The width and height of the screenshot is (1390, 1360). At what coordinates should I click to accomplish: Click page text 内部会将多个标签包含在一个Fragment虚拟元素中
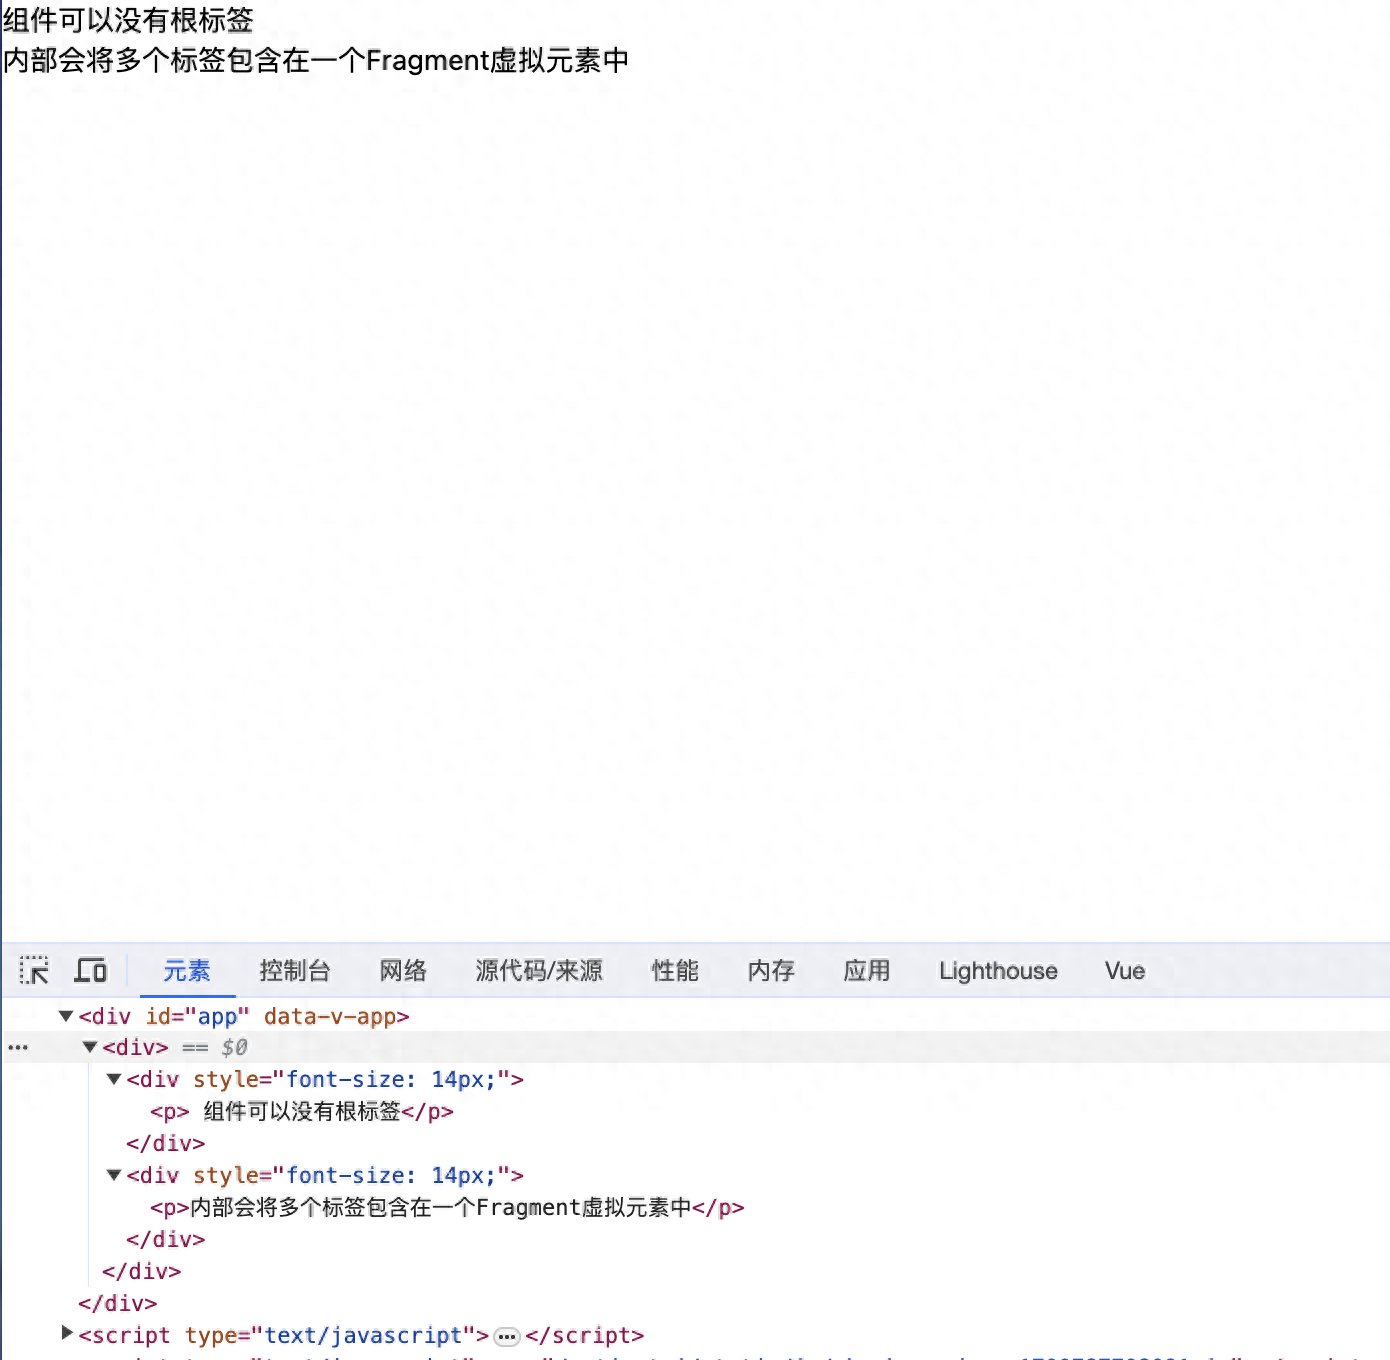click(316, 60)
